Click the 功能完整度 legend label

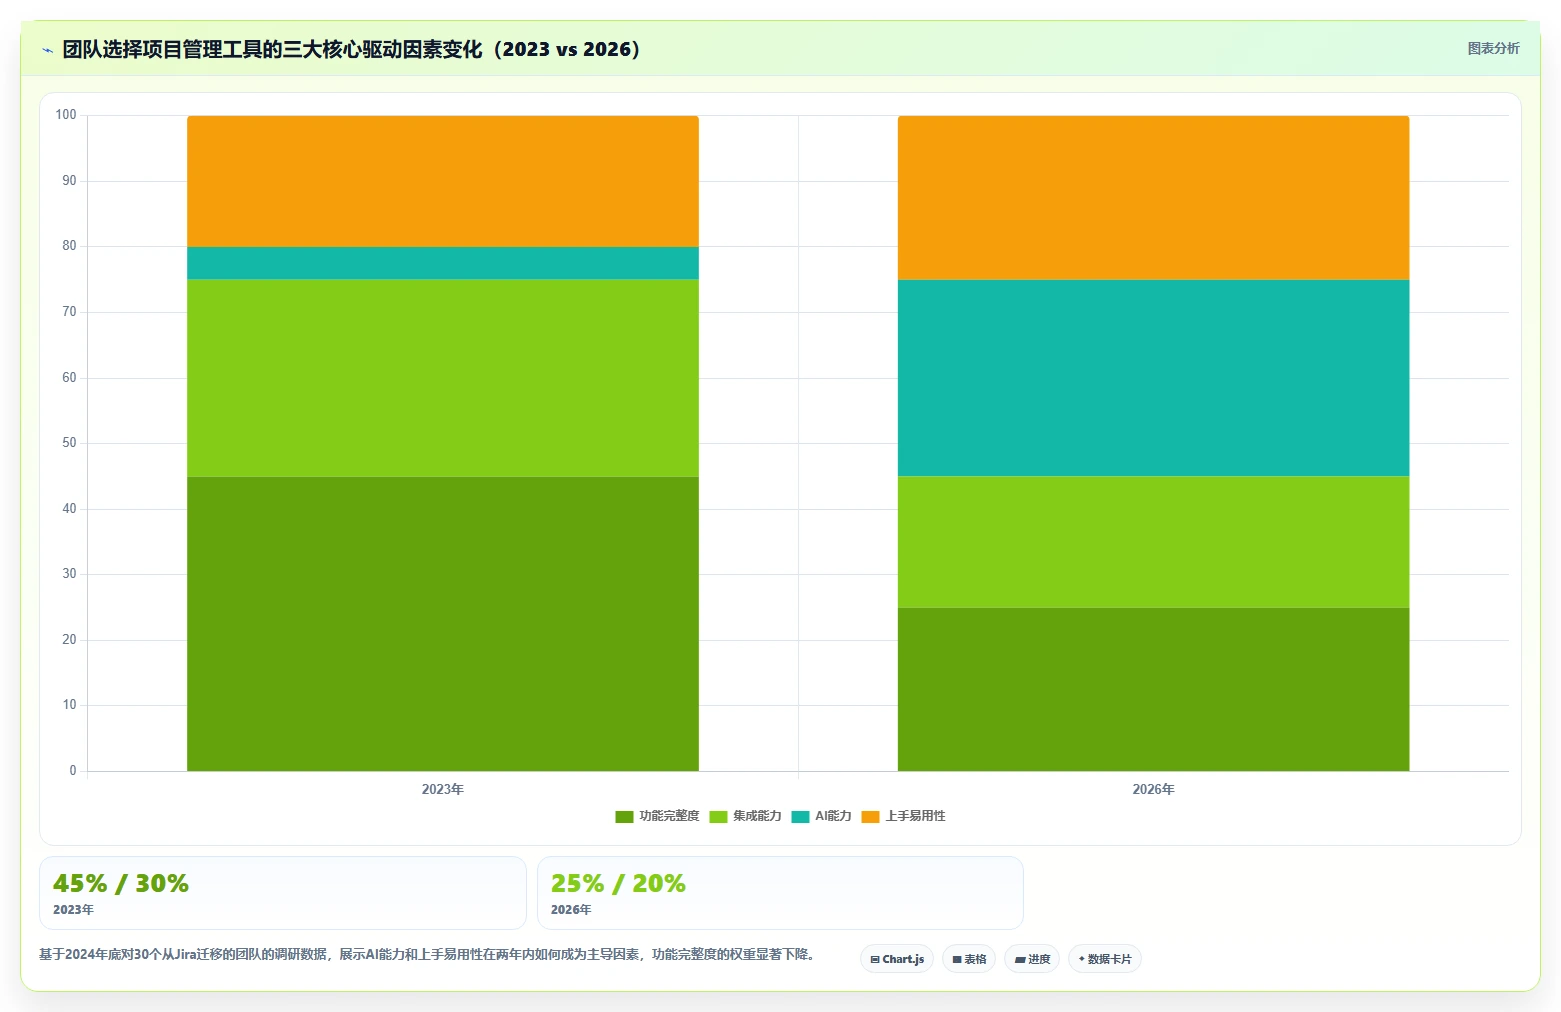click(x=669, y=816)
